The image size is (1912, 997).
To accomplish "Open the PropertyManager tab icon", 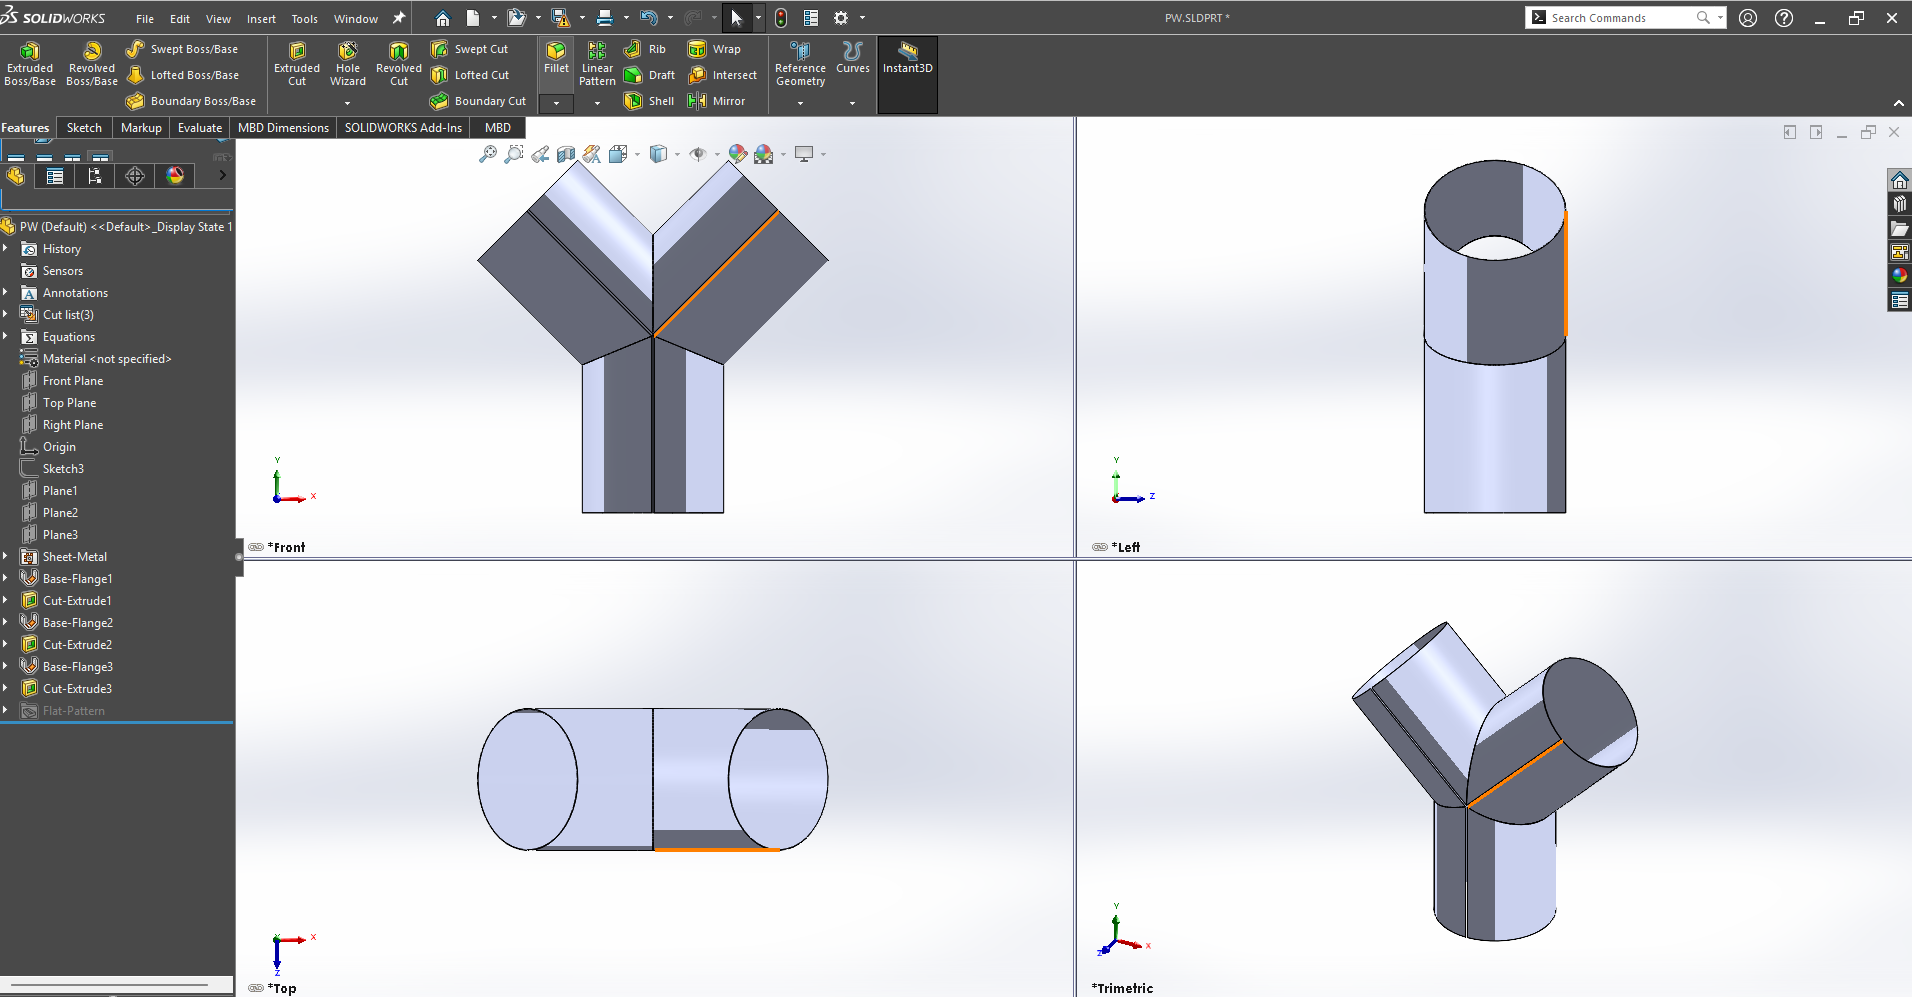I will [55, 176].
